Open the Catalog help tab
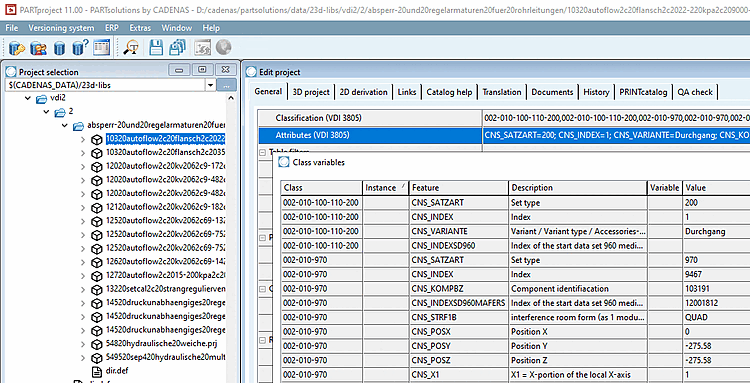Screen dimensions: 750x383 click(450, 92)
